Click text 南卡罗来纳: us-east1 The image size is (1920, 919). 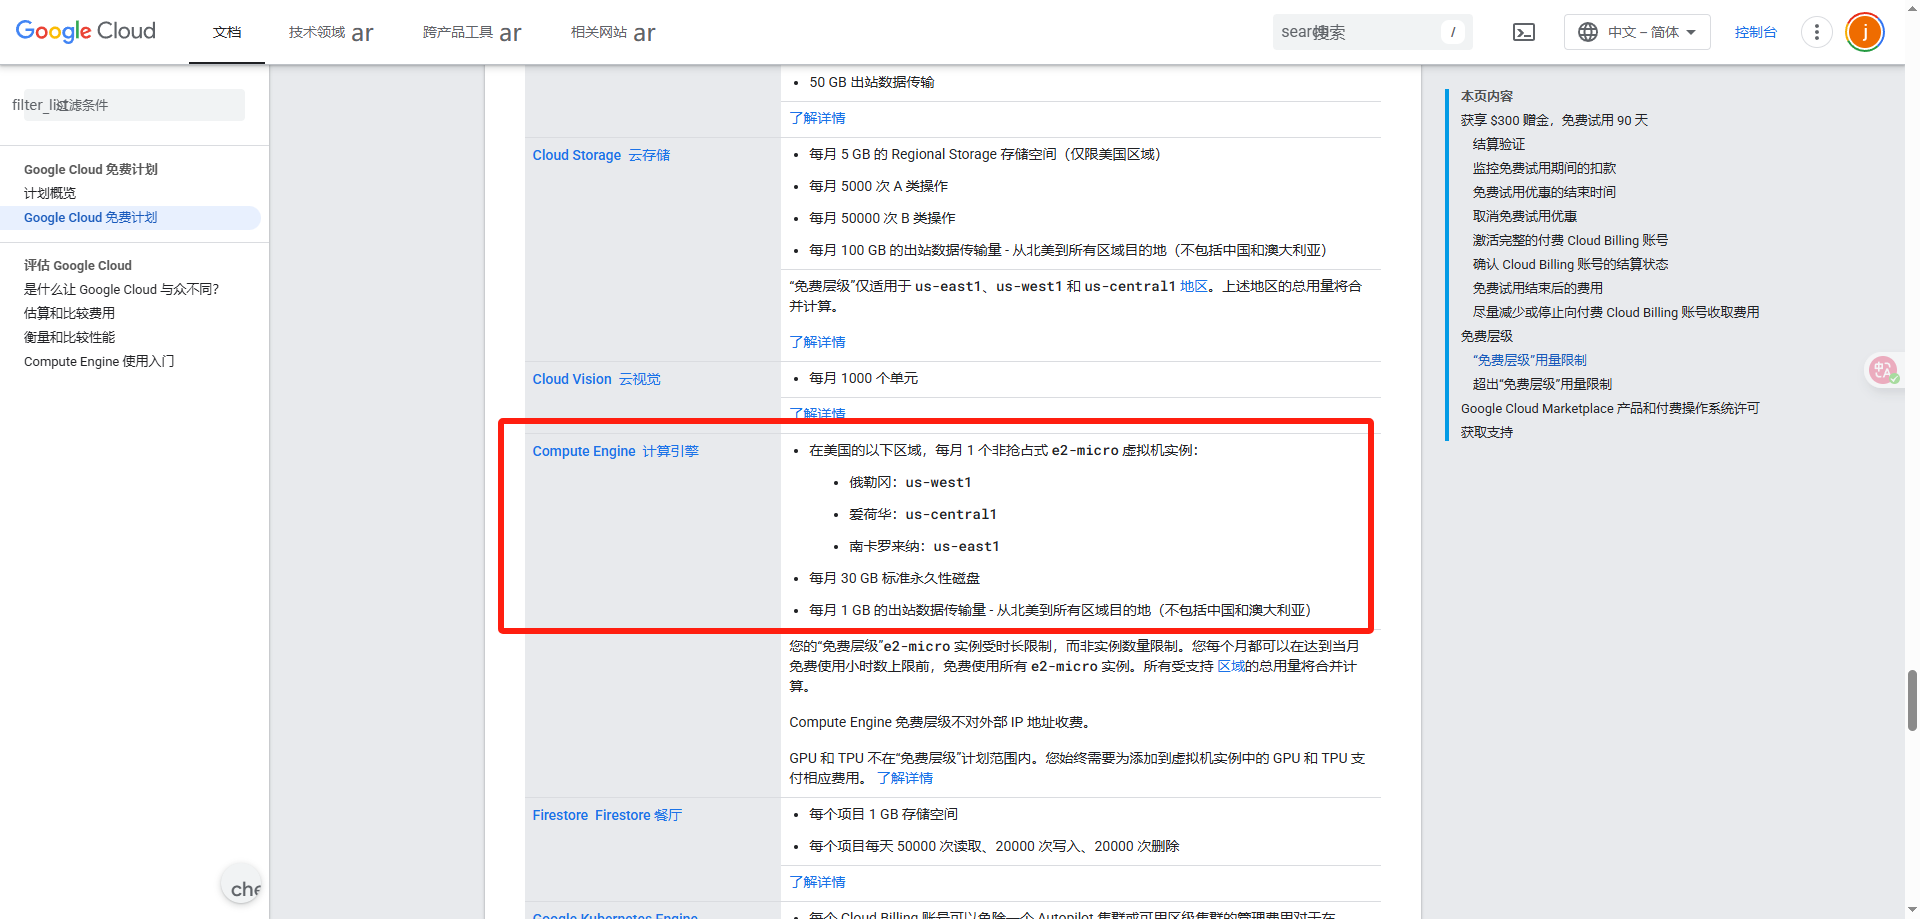click(924, 546)
